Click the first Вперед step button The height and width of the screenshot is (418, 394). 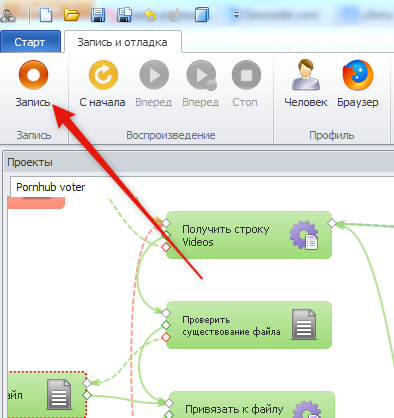pos(154,84)
